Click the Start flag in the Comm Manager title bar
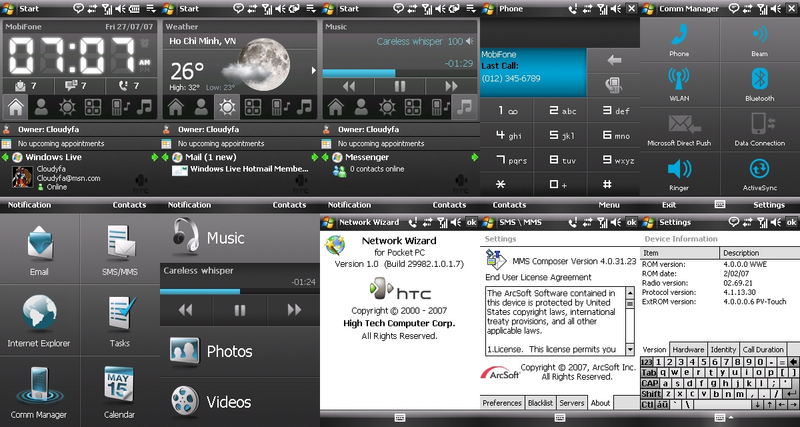 648,9
